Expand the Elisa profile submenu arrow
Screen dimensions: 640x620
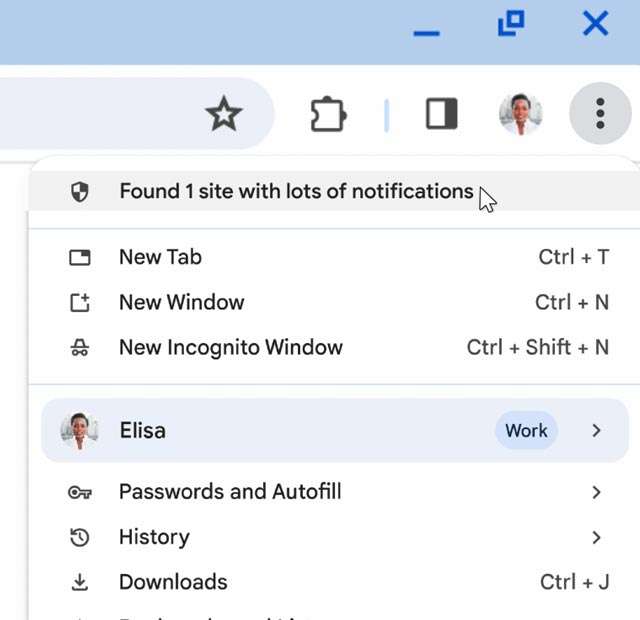tap(596, 431)
